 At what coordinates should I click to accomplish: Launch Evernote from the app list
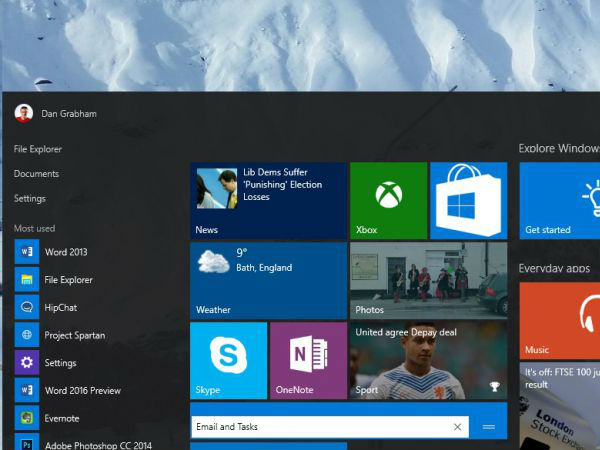click(61, 418)
